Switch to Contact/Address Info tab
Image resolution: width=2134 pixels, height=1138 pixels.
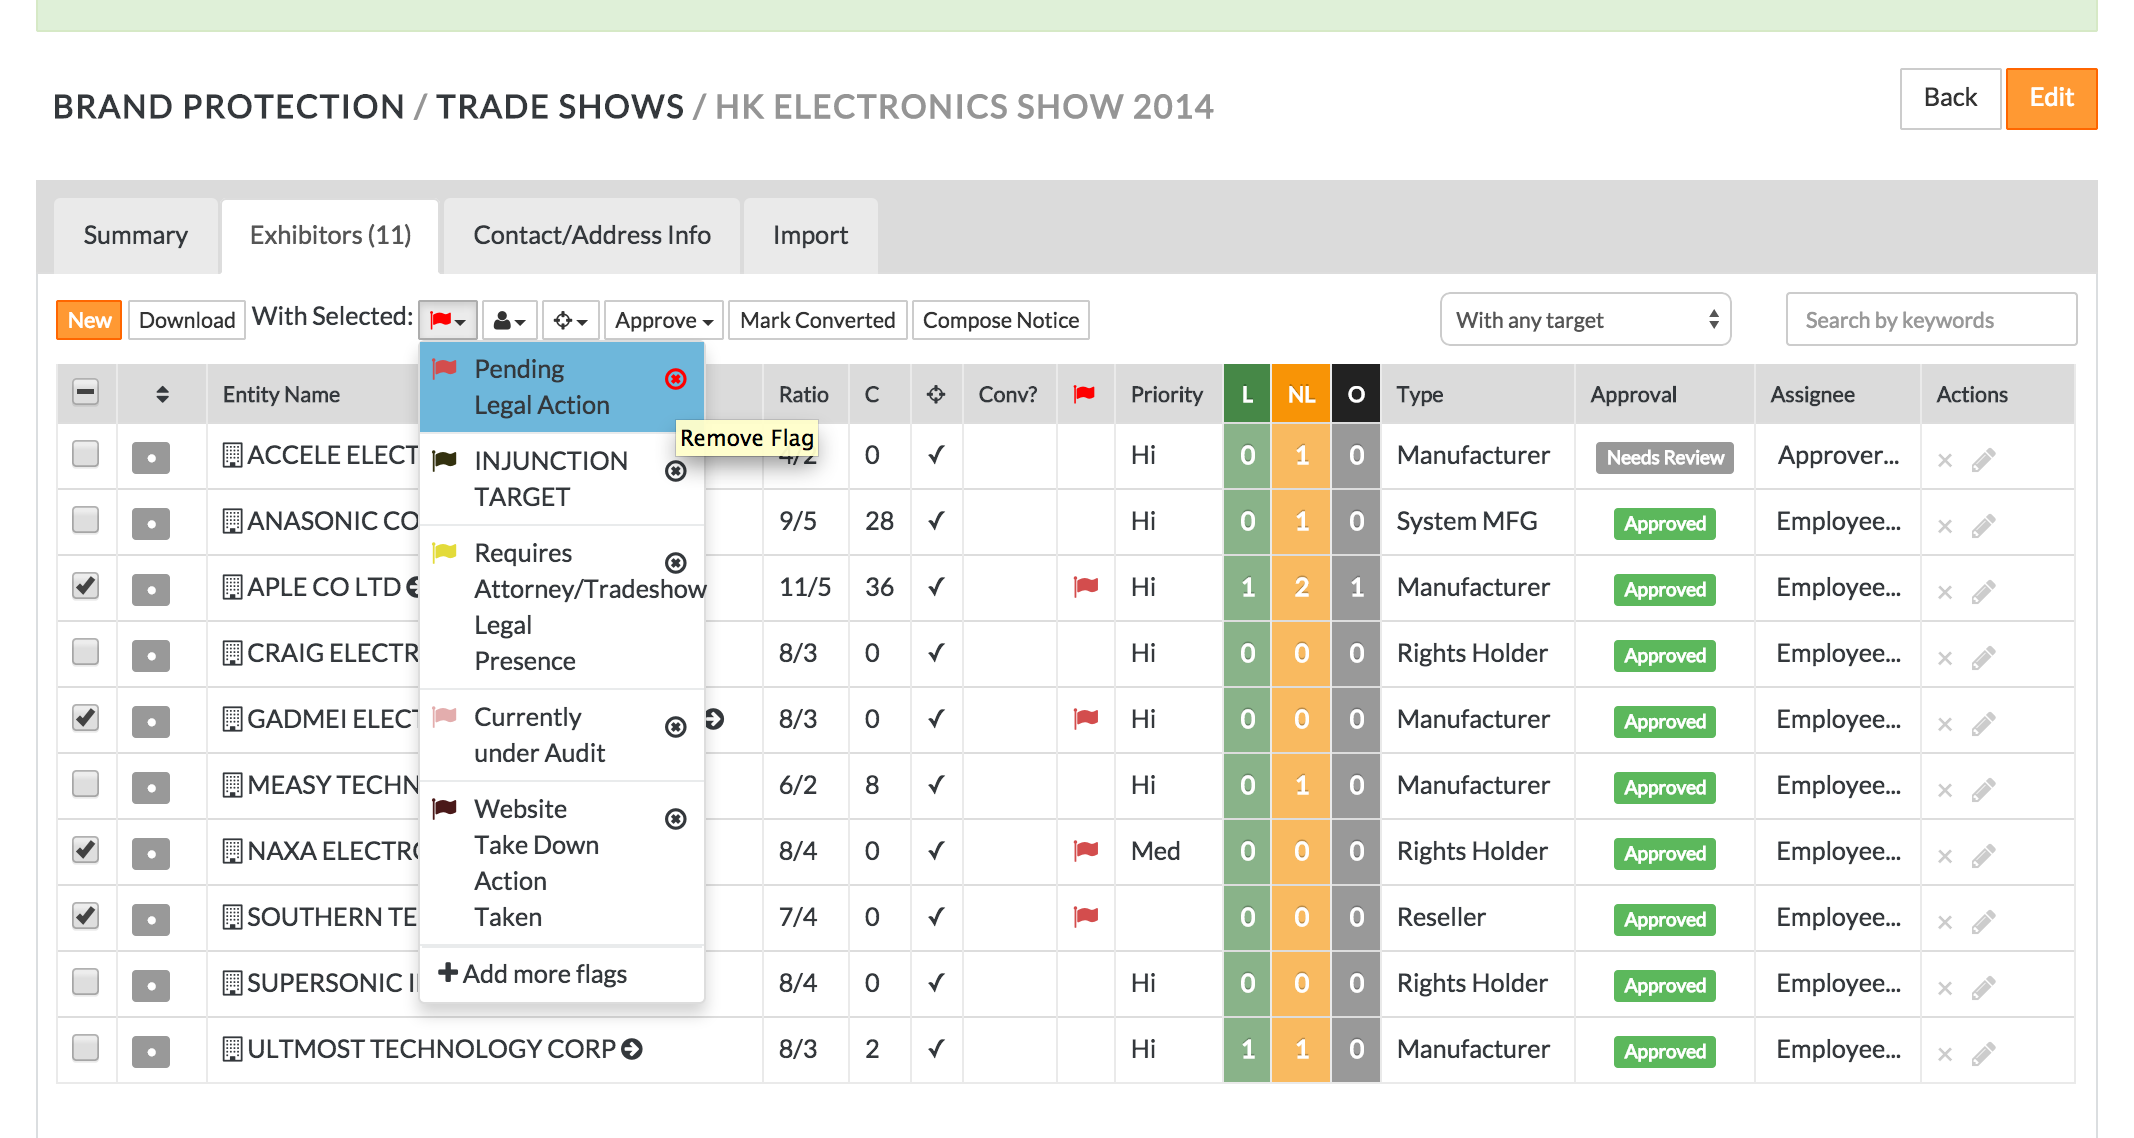click(592, 236)
